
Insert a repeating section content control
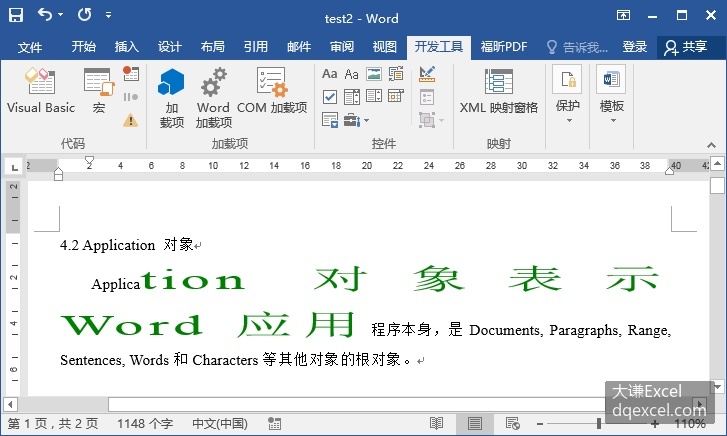[x=330, y=120]
